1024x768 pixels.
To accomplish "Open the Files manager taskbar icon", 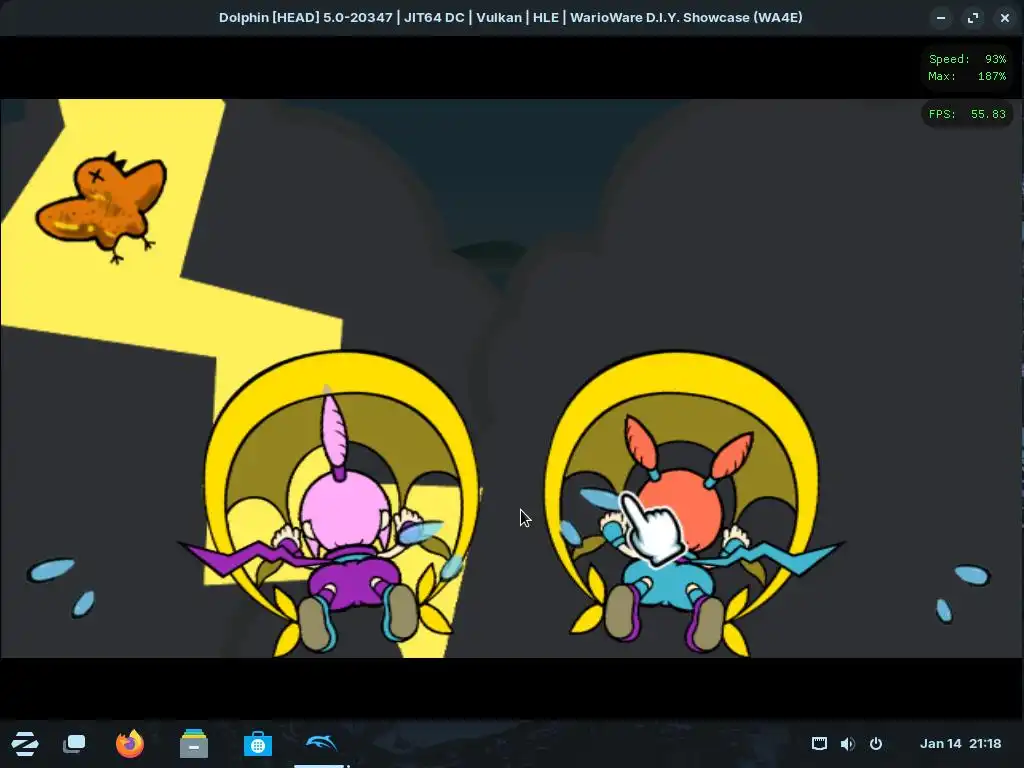I will point(194,743).
